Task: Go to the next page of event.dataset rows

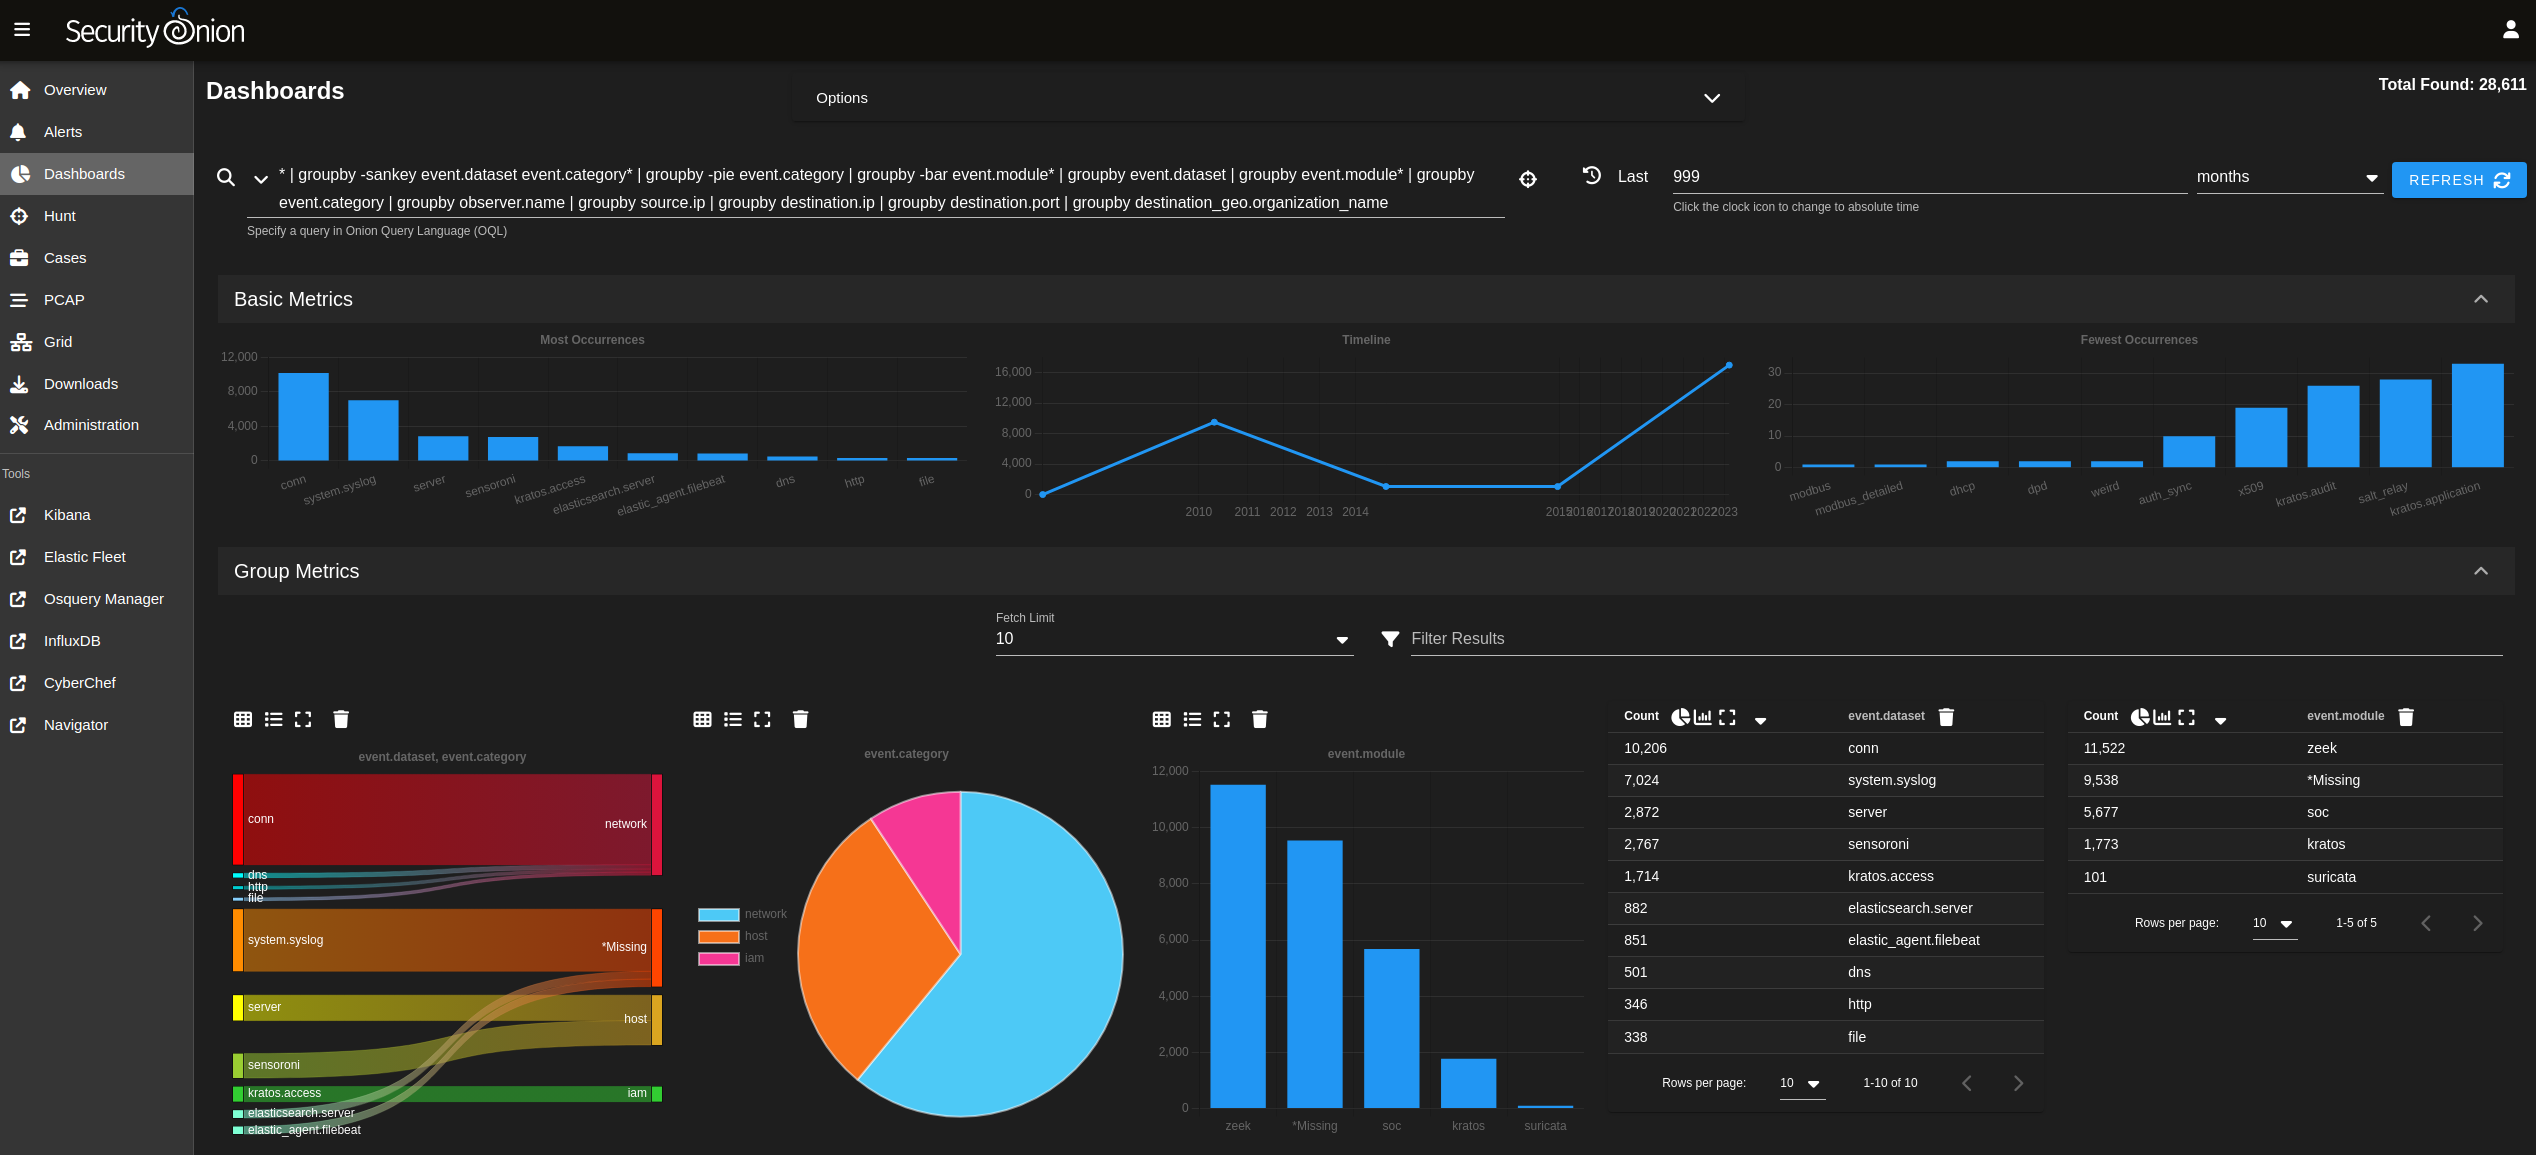Action: pyautogui.click(x=2017, y=1083)
